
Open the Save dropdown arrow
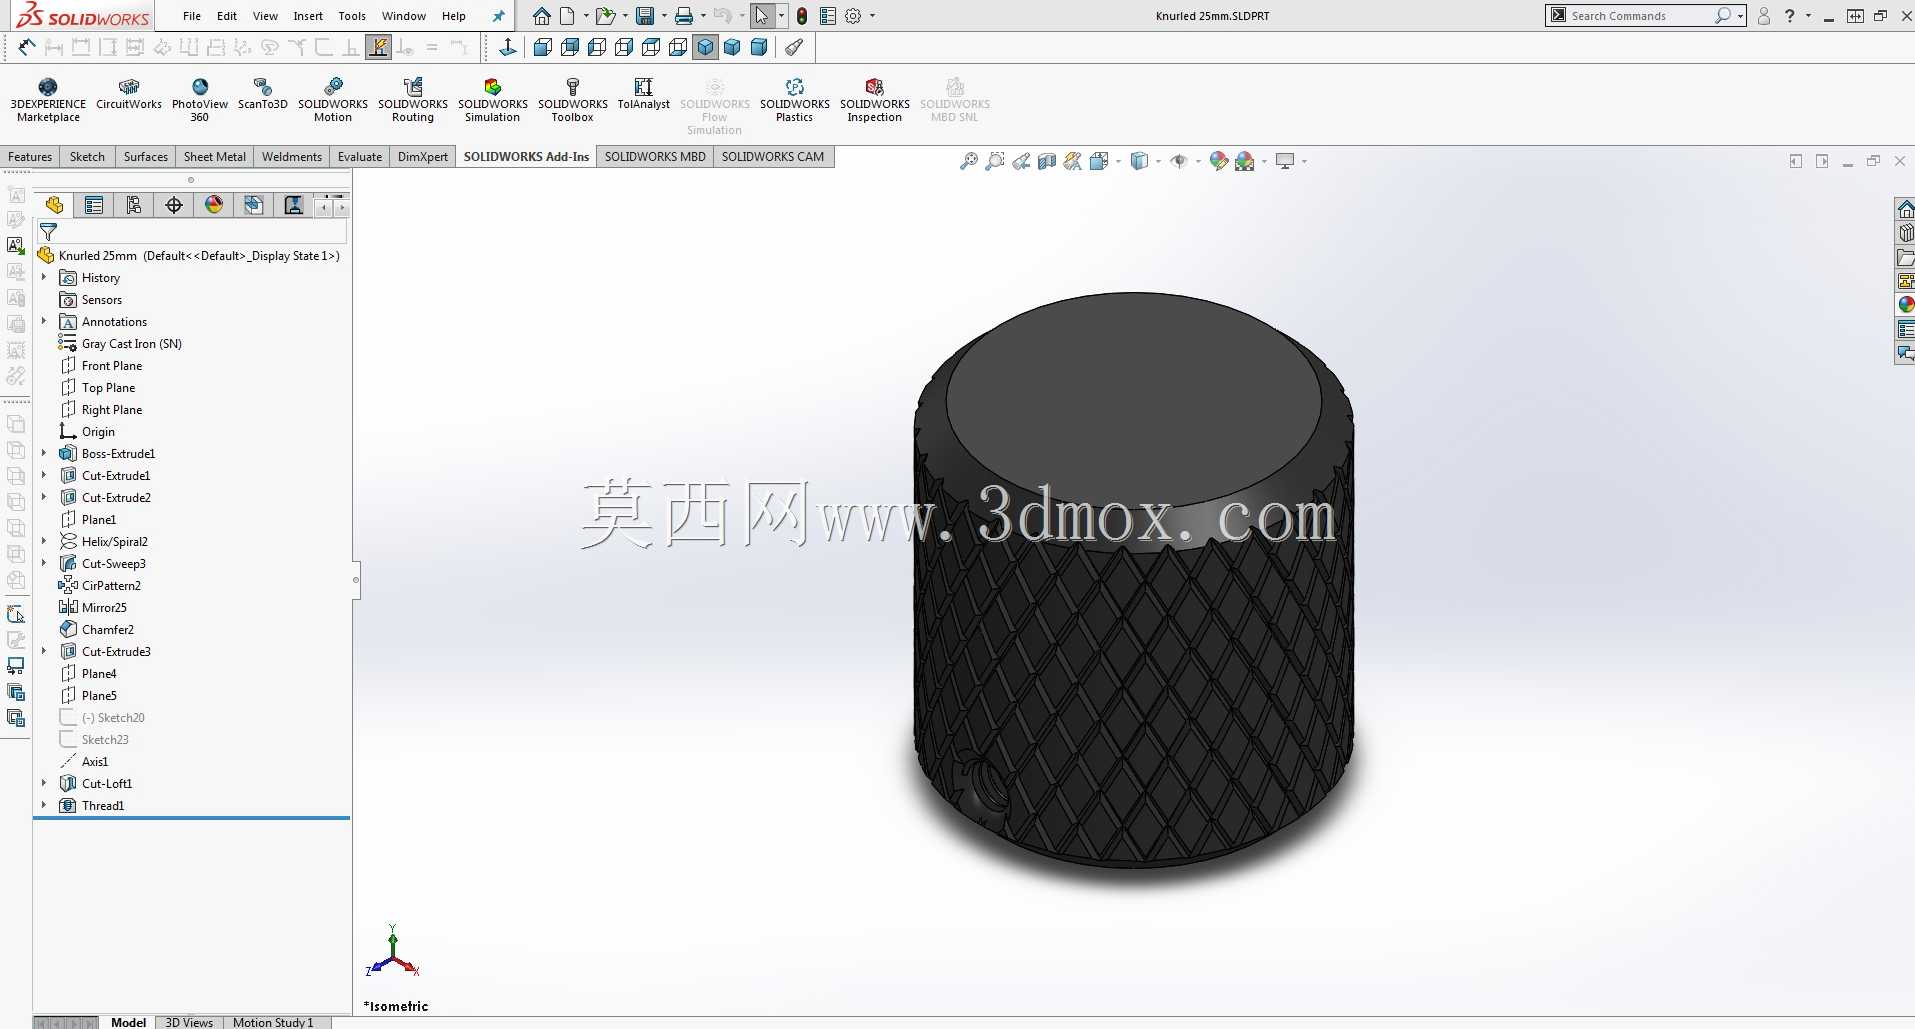pyautogui.click(x=663, y=16)
